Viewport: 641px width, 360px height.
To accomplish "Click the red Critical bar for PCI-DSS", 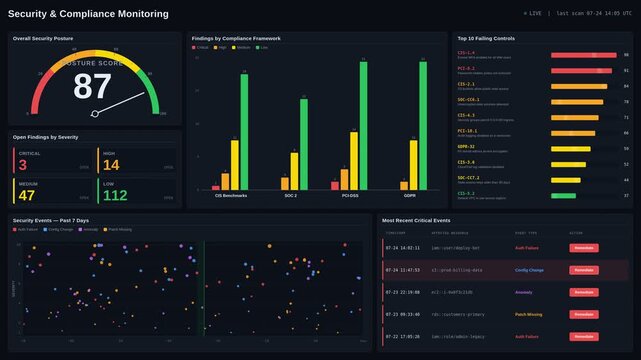I will pyautogui.click(x=335, y=186).
